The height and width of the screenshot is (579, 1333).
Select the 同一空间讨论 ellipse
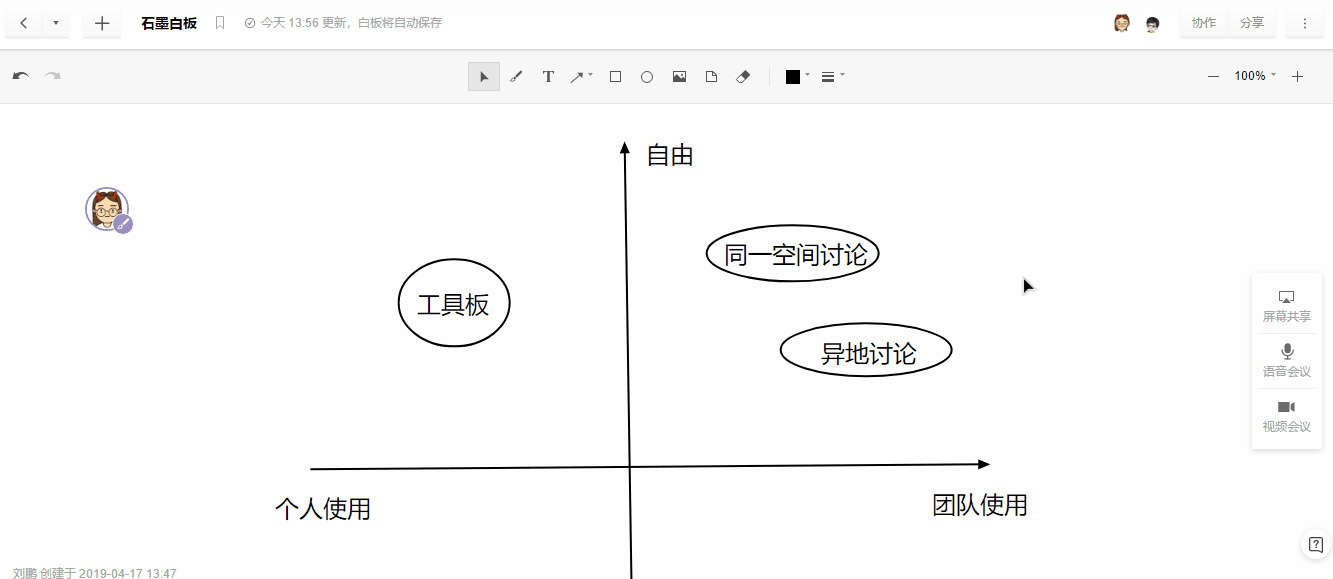[x=793, y=254]
